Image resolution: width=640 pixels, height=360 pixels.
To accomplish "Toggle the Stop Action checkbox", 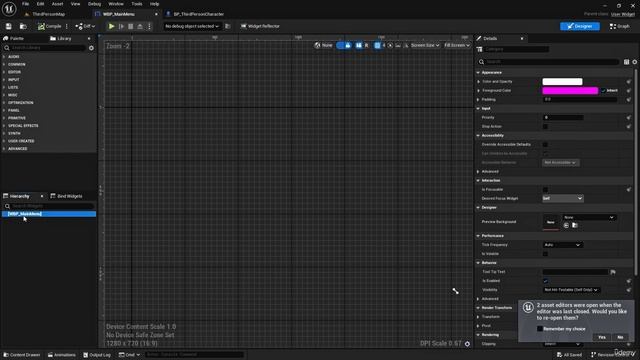I will (545, 127).
